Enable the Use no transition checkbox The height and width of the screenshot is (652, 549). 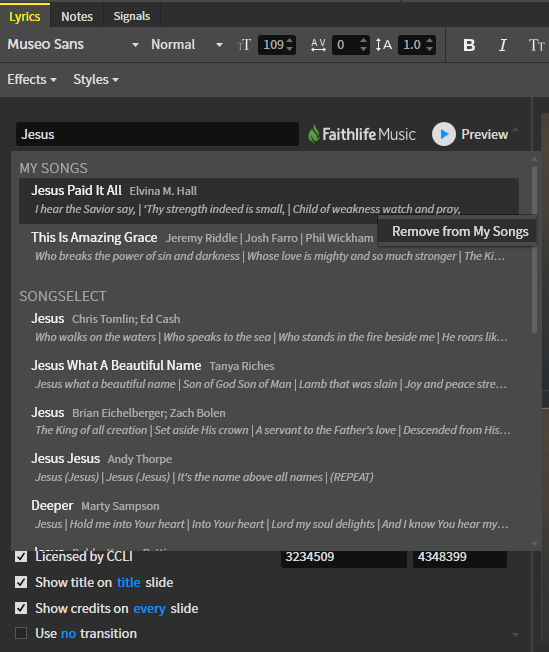coord(21,633)
